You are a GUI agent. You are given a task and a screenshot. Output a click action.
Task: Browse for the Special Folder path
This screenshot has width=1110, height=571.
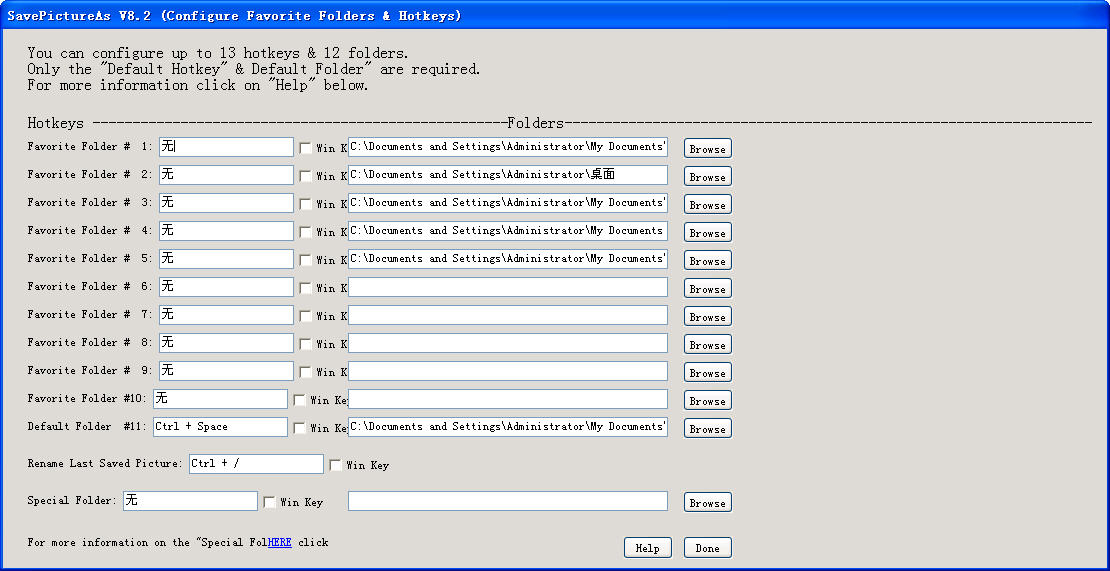(x=707, y=502)
